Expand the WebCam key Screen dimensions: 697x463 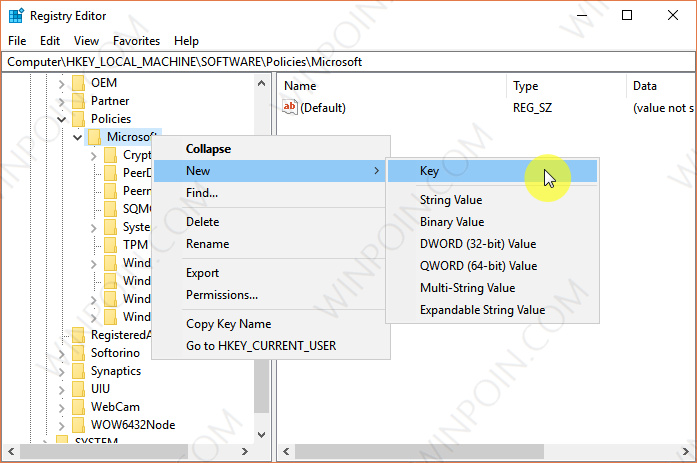point(61,407)
